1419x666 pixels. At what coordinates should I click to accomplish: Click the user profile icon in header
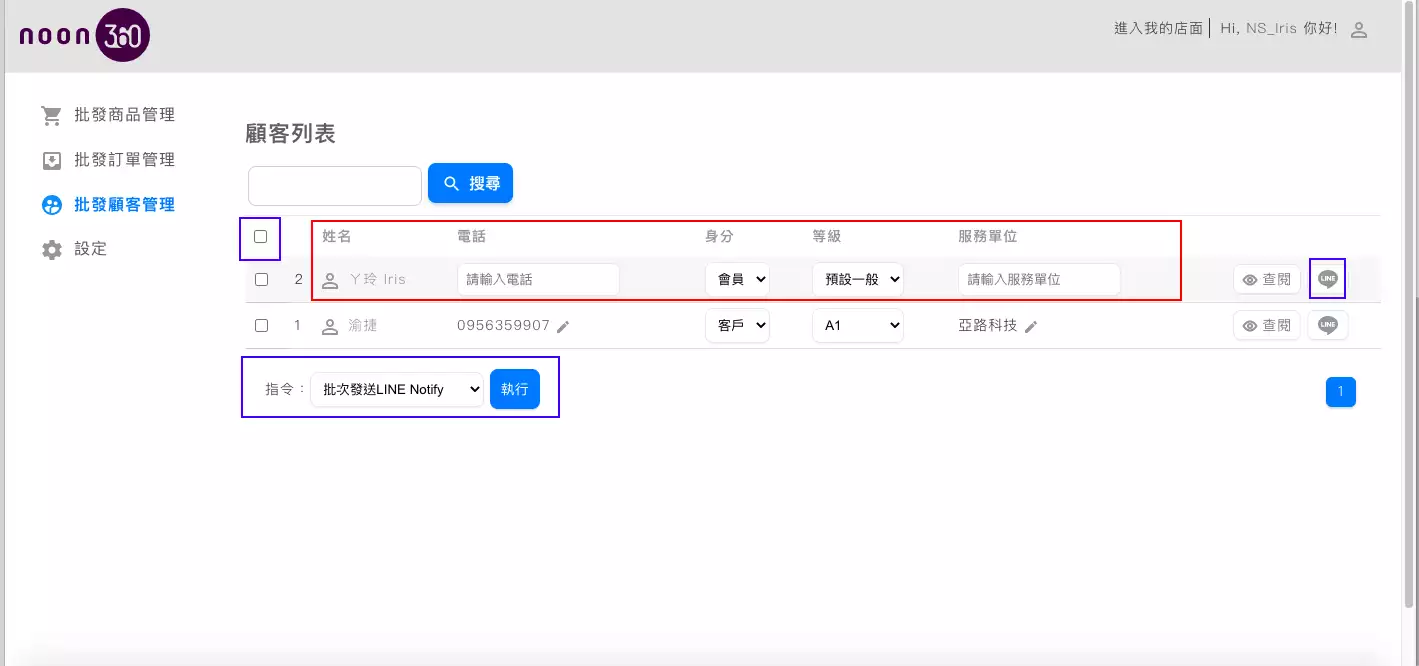[1358, 30]
